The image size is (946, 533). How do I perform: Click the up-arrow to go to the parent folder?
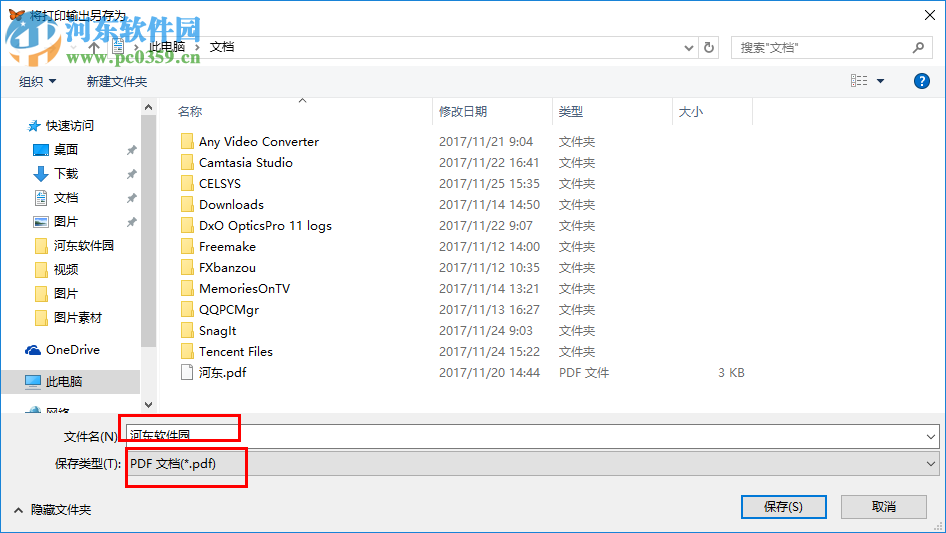click(94, 47)
